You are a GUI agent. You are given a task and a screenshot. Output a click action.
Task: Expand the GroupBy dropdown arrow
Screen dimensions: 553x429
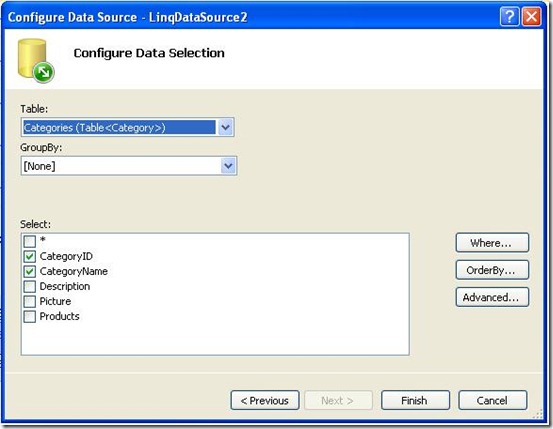coord(229,166)
